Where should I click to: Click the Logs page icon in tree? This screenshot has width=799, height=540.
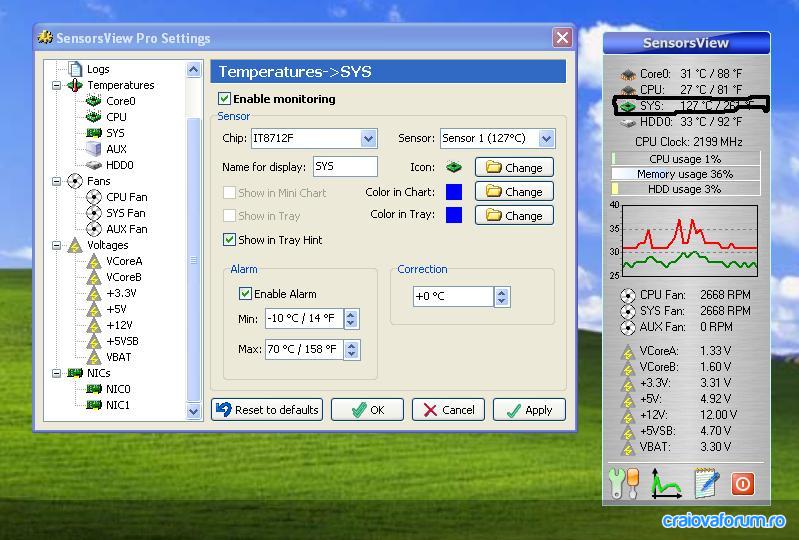coord(75,69)
